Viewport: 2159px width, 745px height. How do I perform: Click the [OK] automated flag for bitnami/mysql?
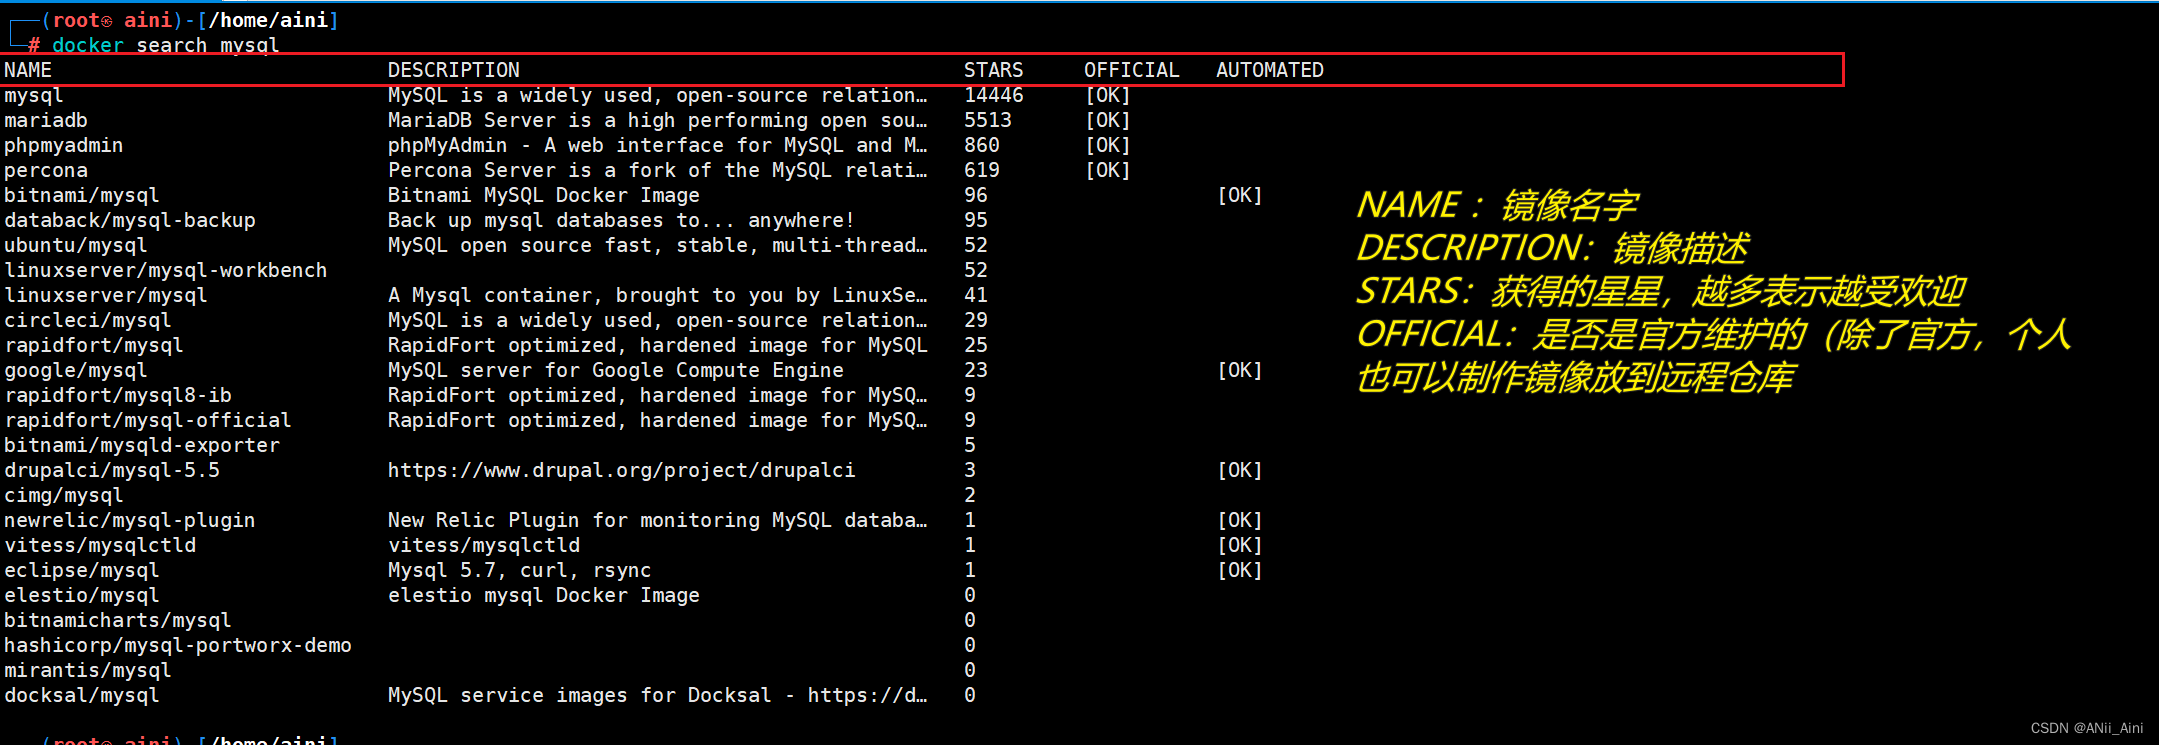1240,195
